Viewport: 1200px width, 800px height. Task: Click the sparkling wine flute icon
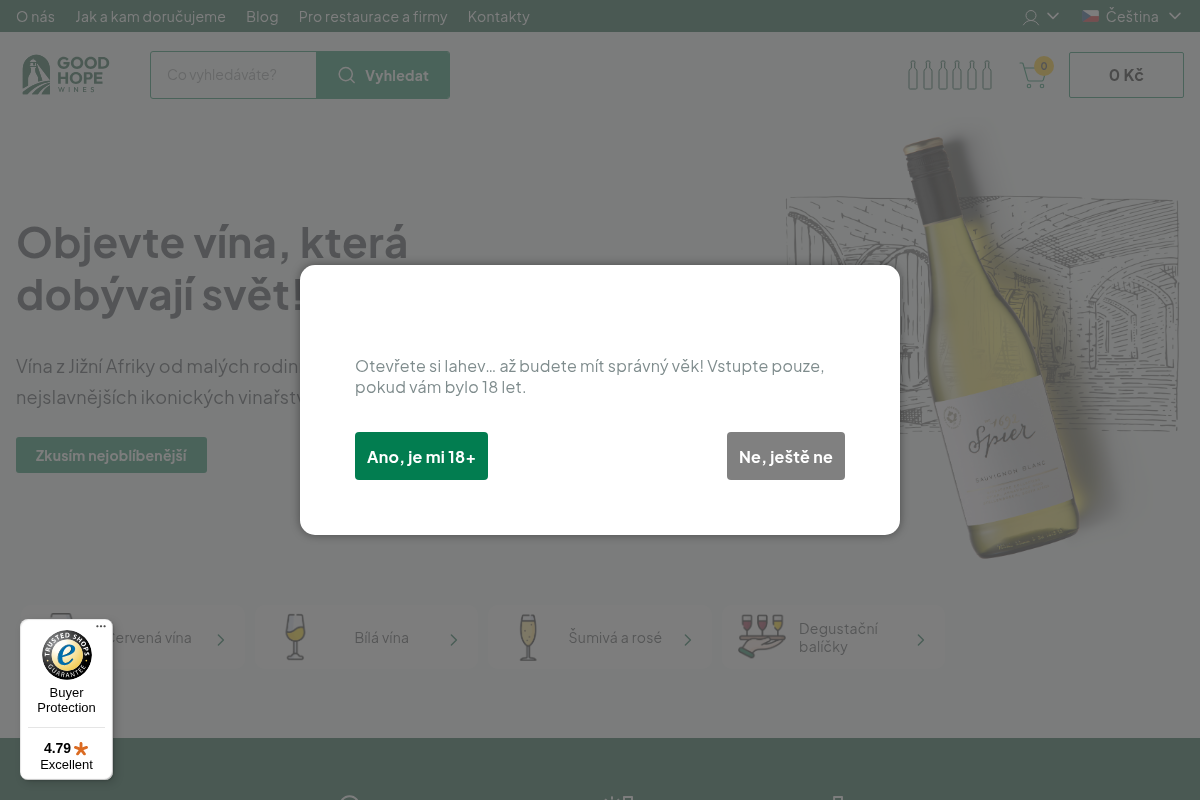click(528, 637)
